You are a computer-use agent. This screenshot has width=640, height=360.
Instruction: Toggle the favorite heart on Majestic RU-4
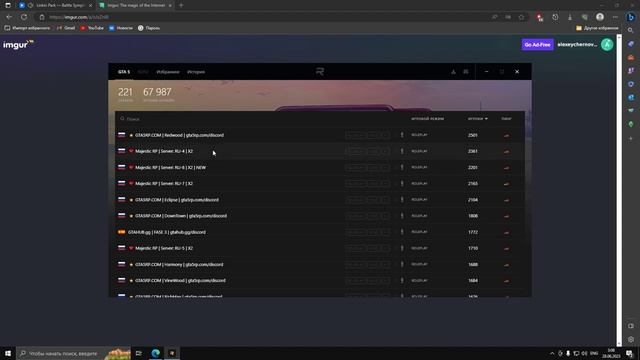pyautogui.click(x=131, y=151)
